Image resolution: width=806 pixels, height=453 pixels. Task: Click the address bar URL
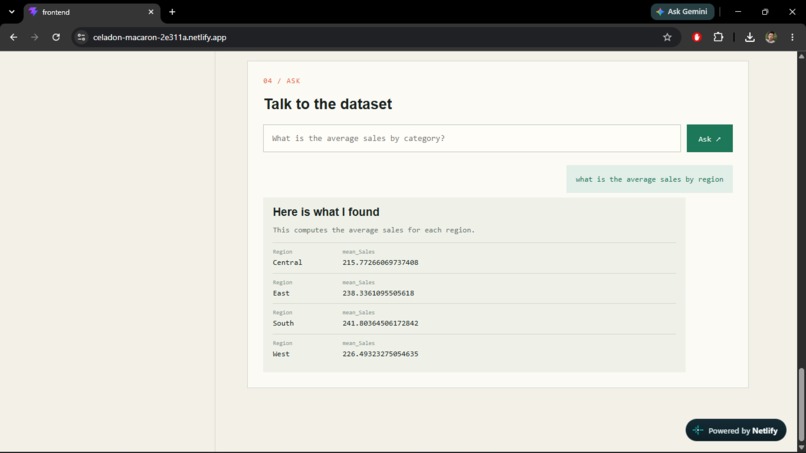click(159, 37)
